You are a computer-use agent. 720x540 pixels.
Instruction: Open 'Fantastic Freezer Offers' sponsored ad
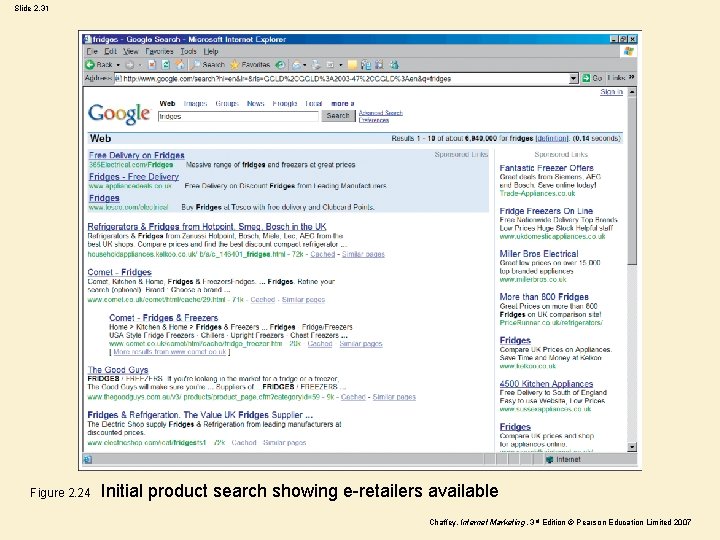click(x=546, y=168)
